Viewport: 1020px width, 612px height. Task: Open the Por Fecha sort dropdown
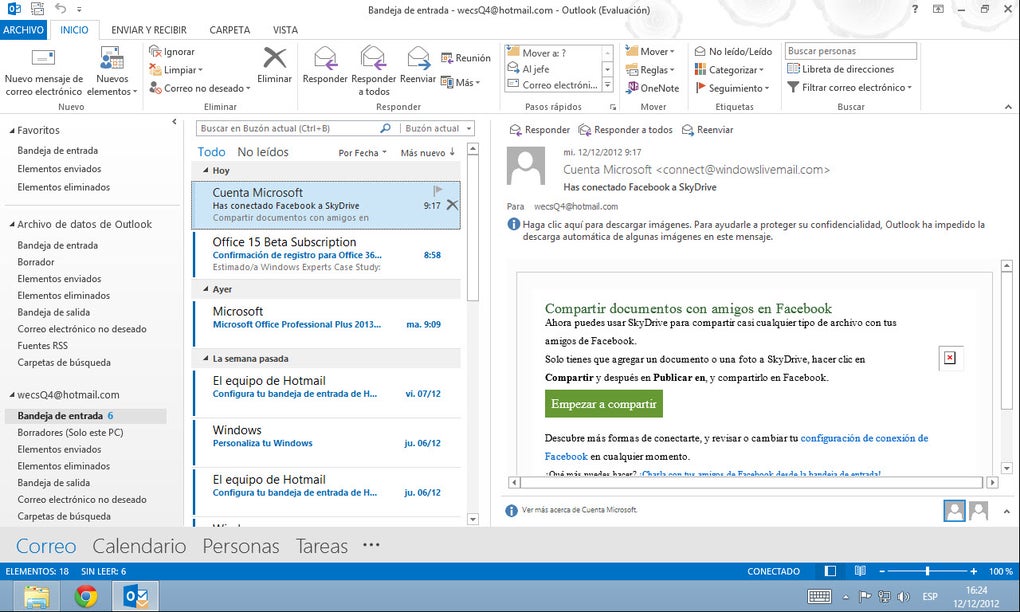pos(362,153)
